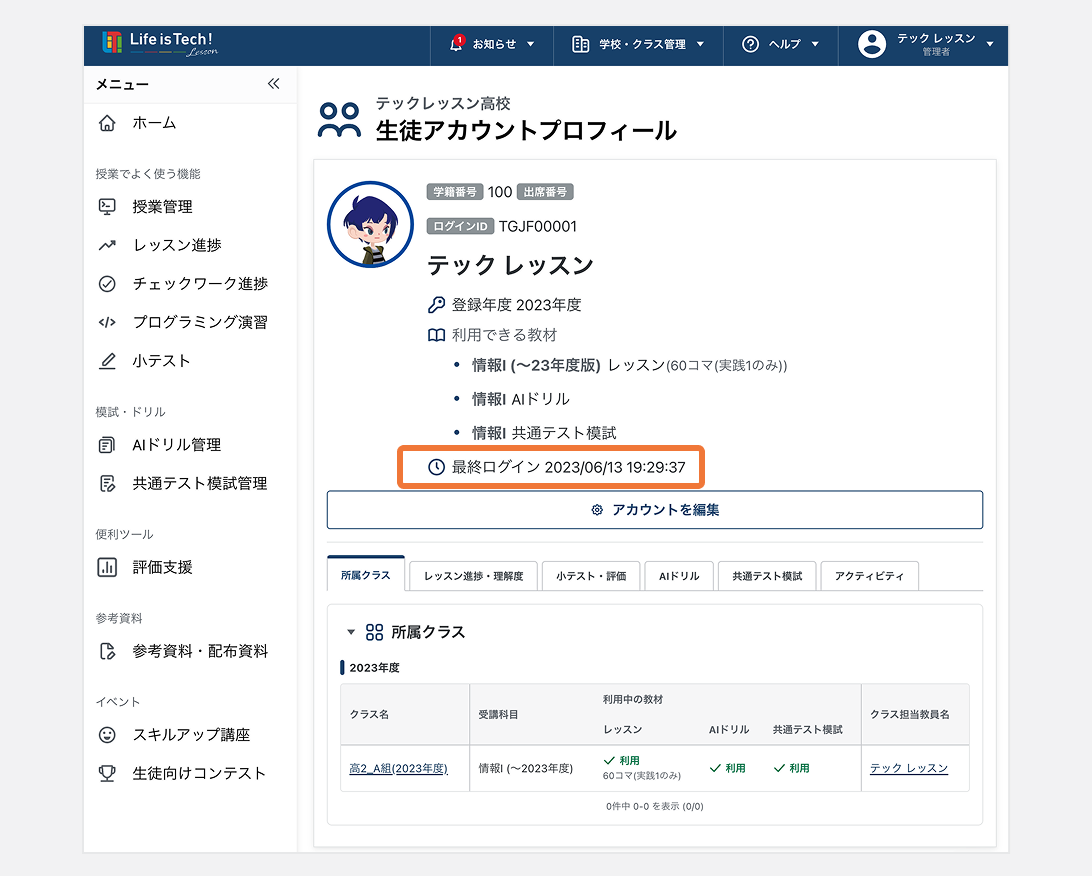Switch to the 小テスト・評価 tab
This screenshot has height=876, width=1092.
point(591,576)
